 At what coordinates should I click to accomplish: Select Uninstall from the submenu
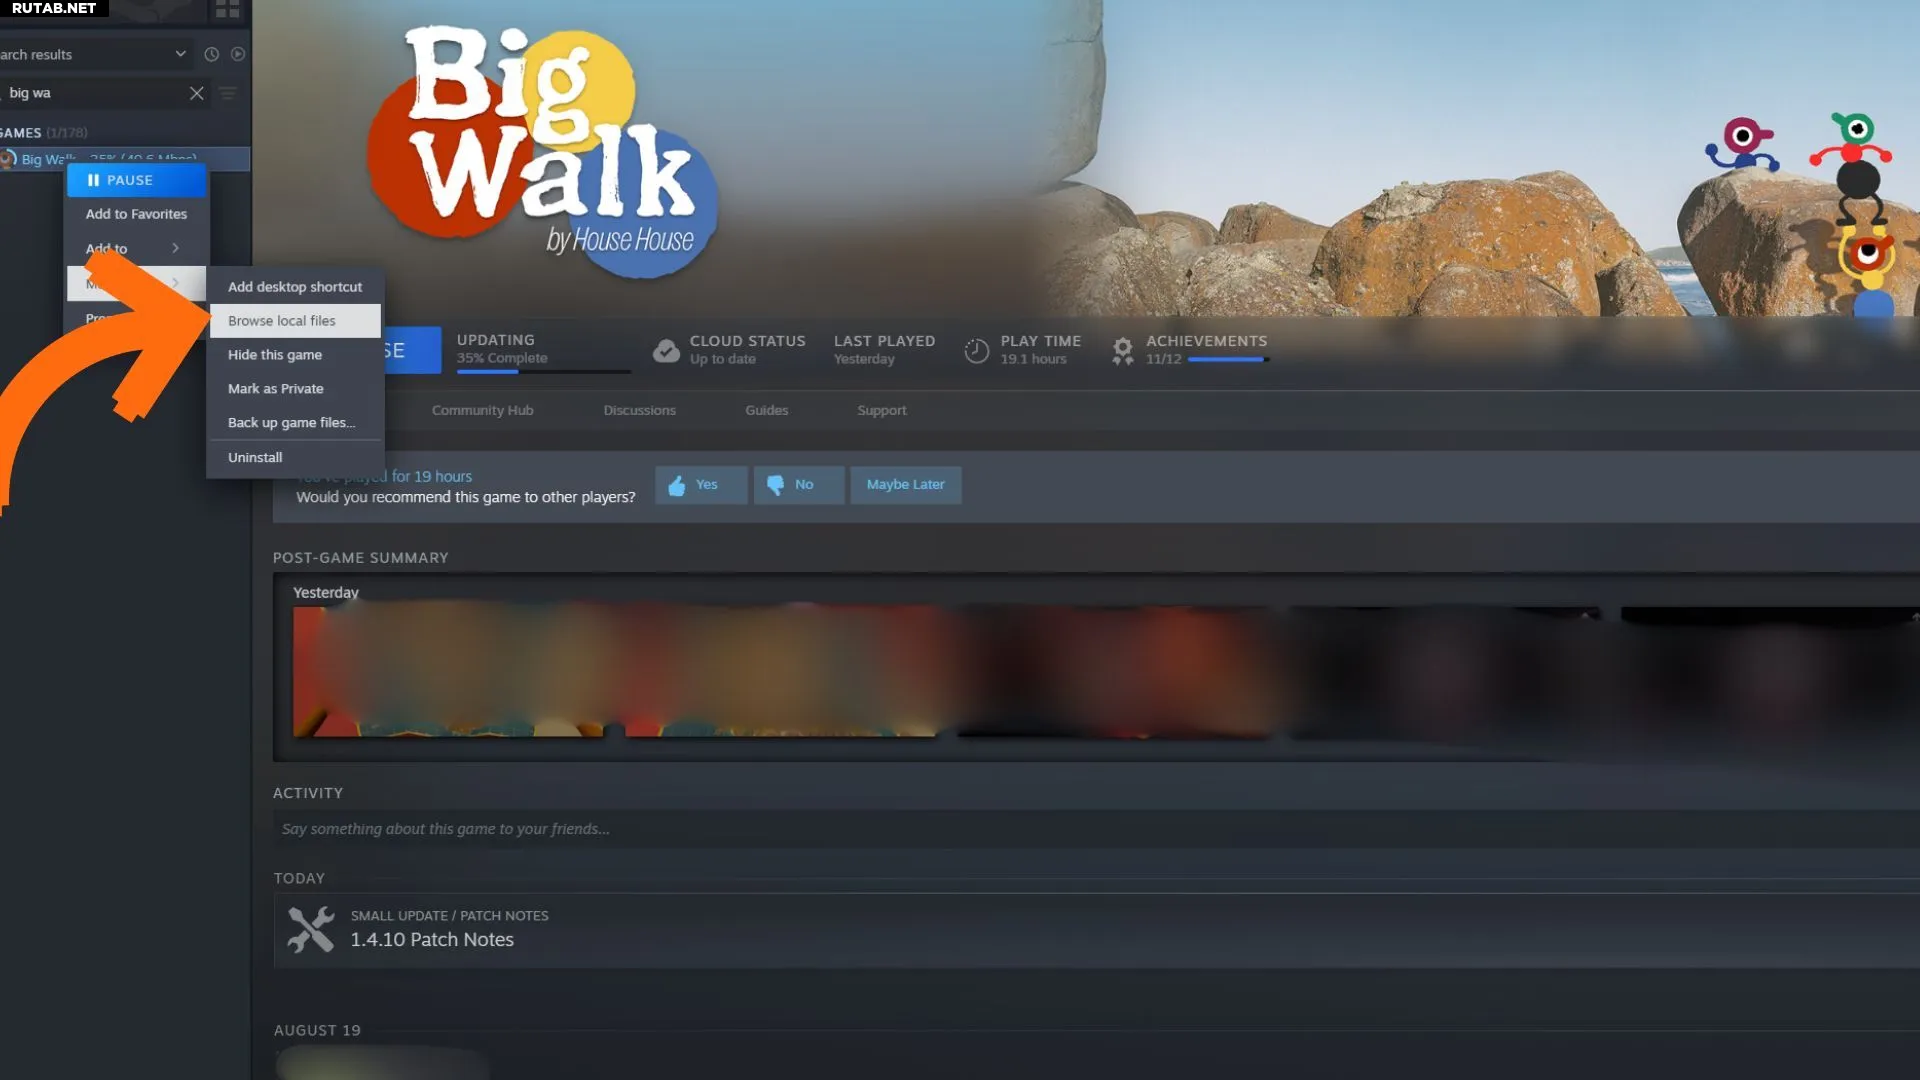click(295, 458)
